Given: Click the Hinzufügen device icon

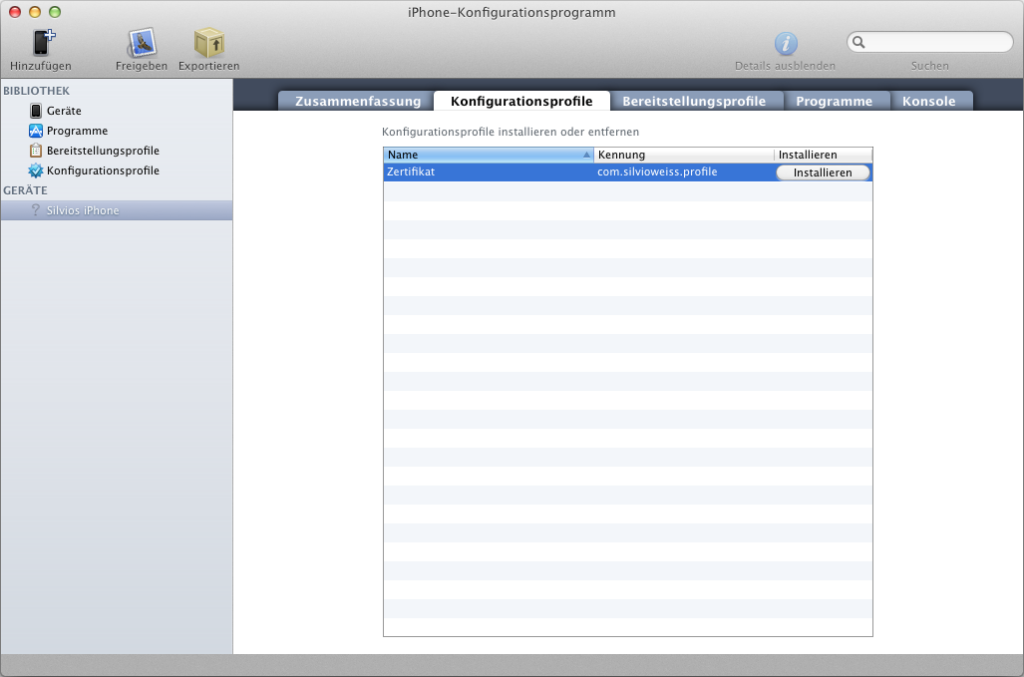Looking at the screenshot, I should click(43, 42).
